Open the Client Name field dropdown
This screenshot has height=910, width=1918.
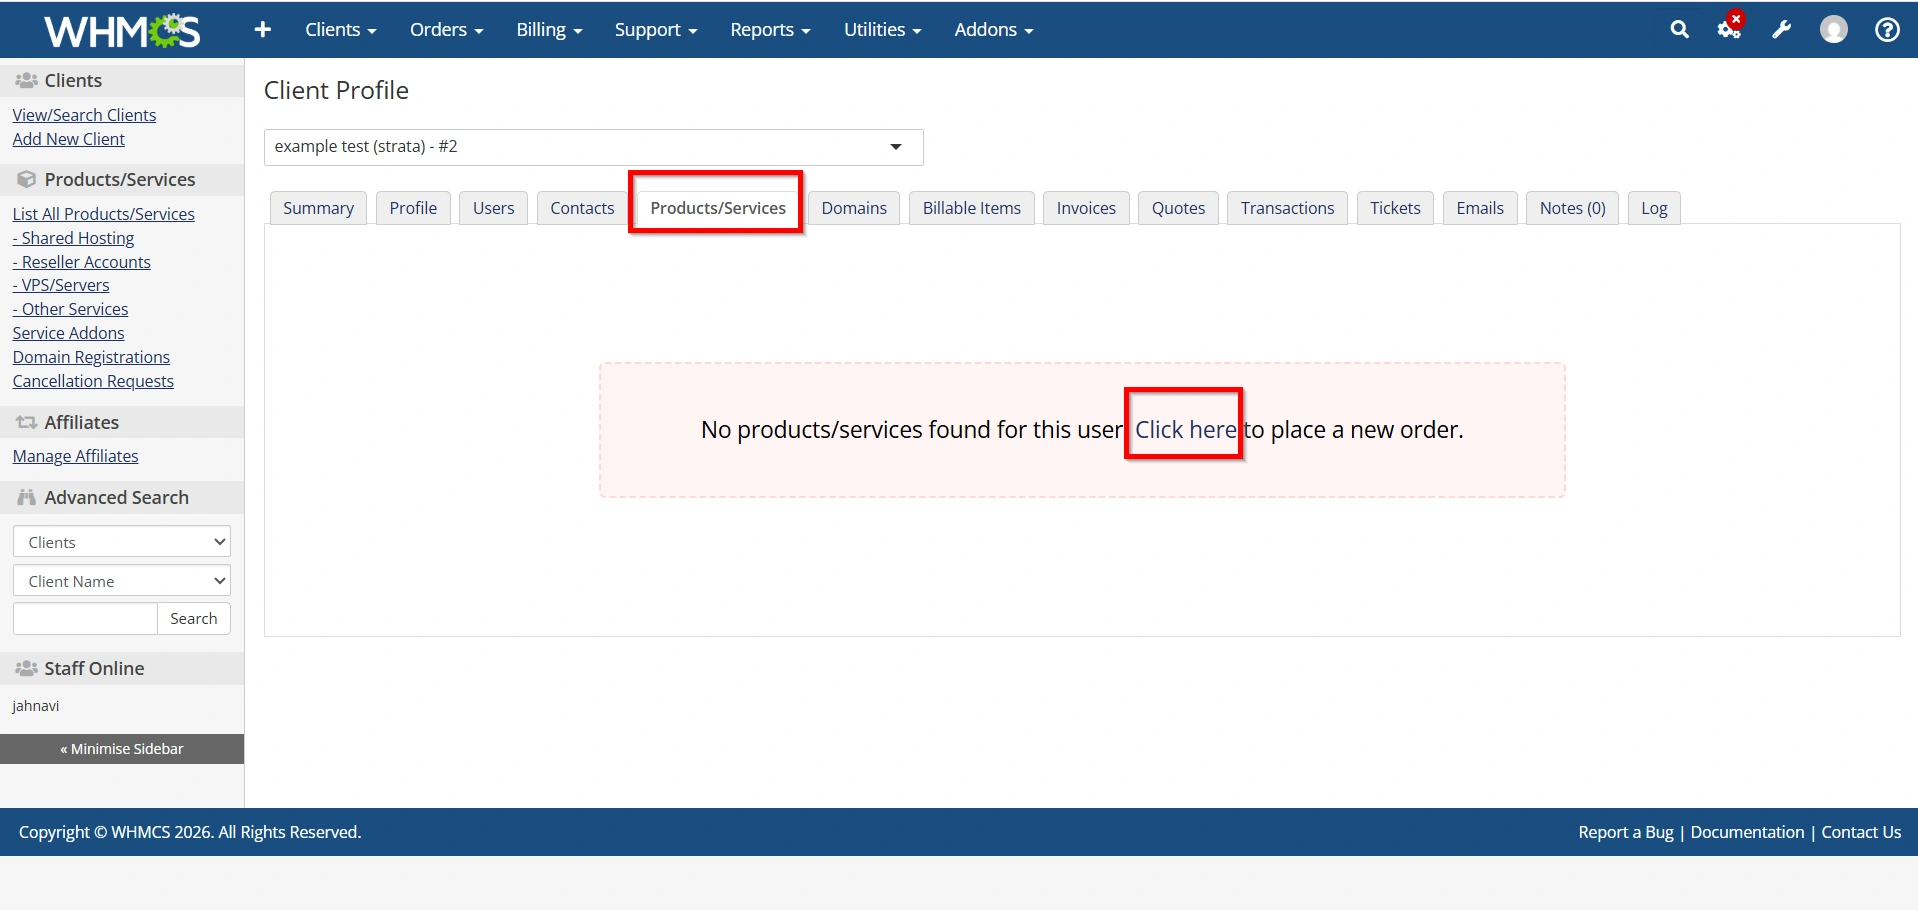pyautogui.click(x=122, y=581)
